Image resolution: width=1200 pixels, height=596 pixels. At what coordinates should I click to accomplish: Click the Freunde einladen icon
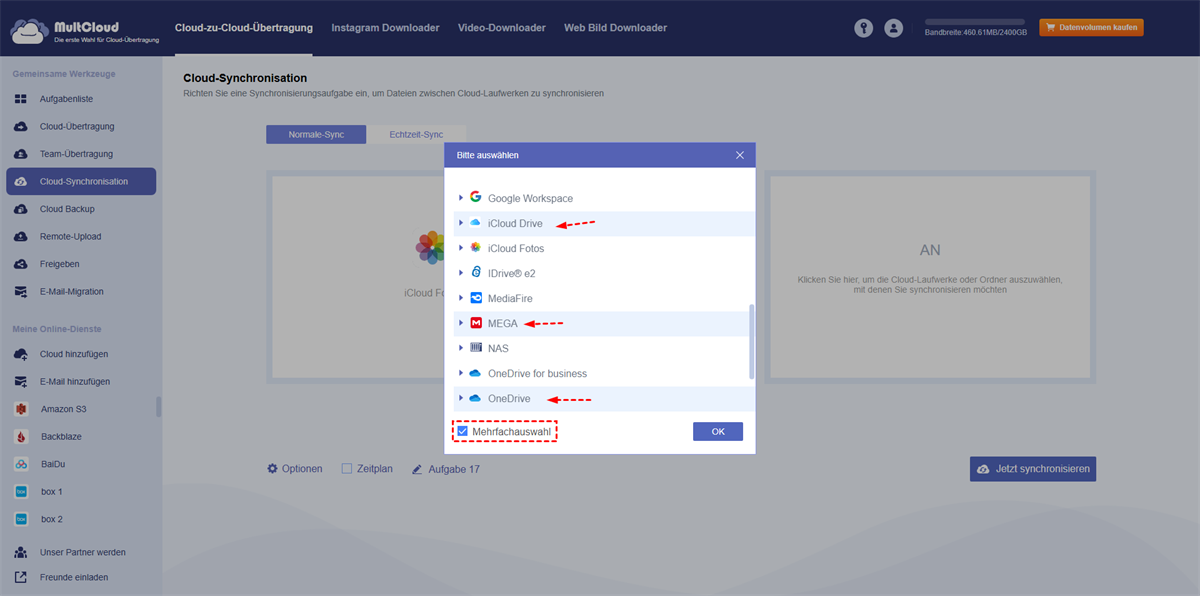coord(21,577)
